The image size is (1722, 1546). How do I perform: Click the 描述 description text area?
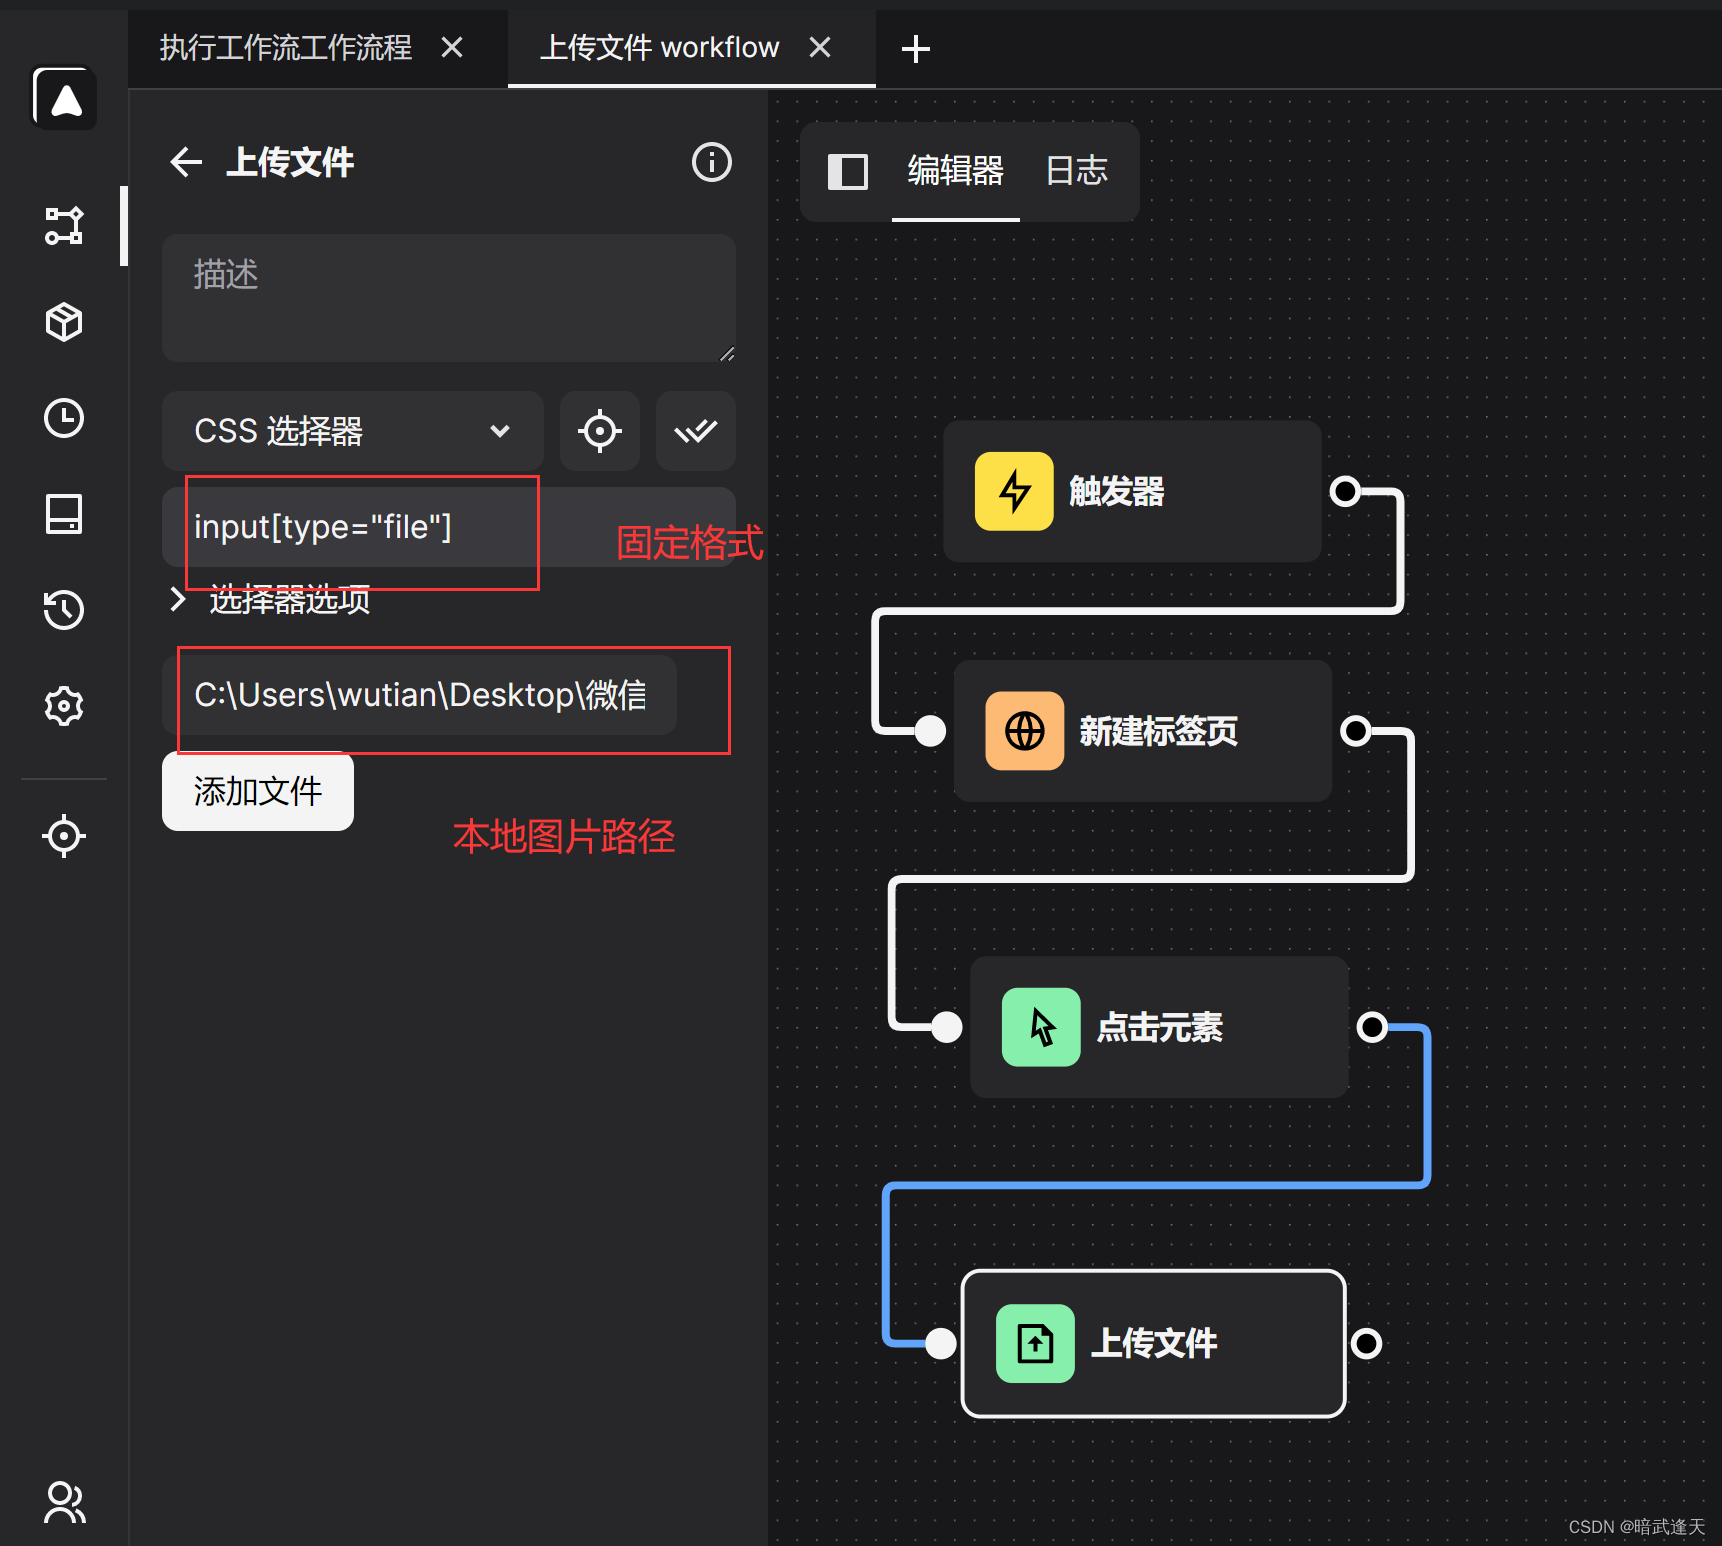[448, 298]
